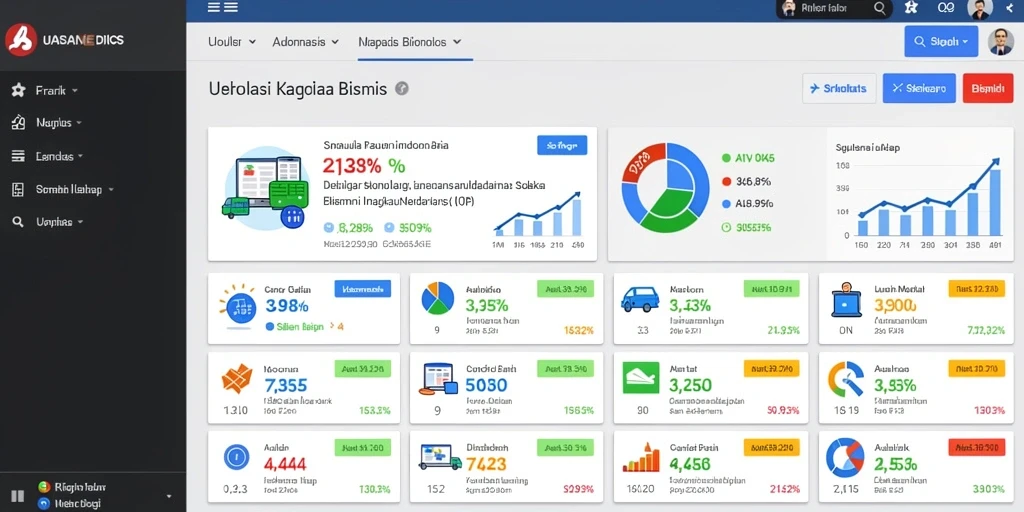
Task: Click the red logo icon in sidebar
Action: pyautogui.click(x=21, y=40)
